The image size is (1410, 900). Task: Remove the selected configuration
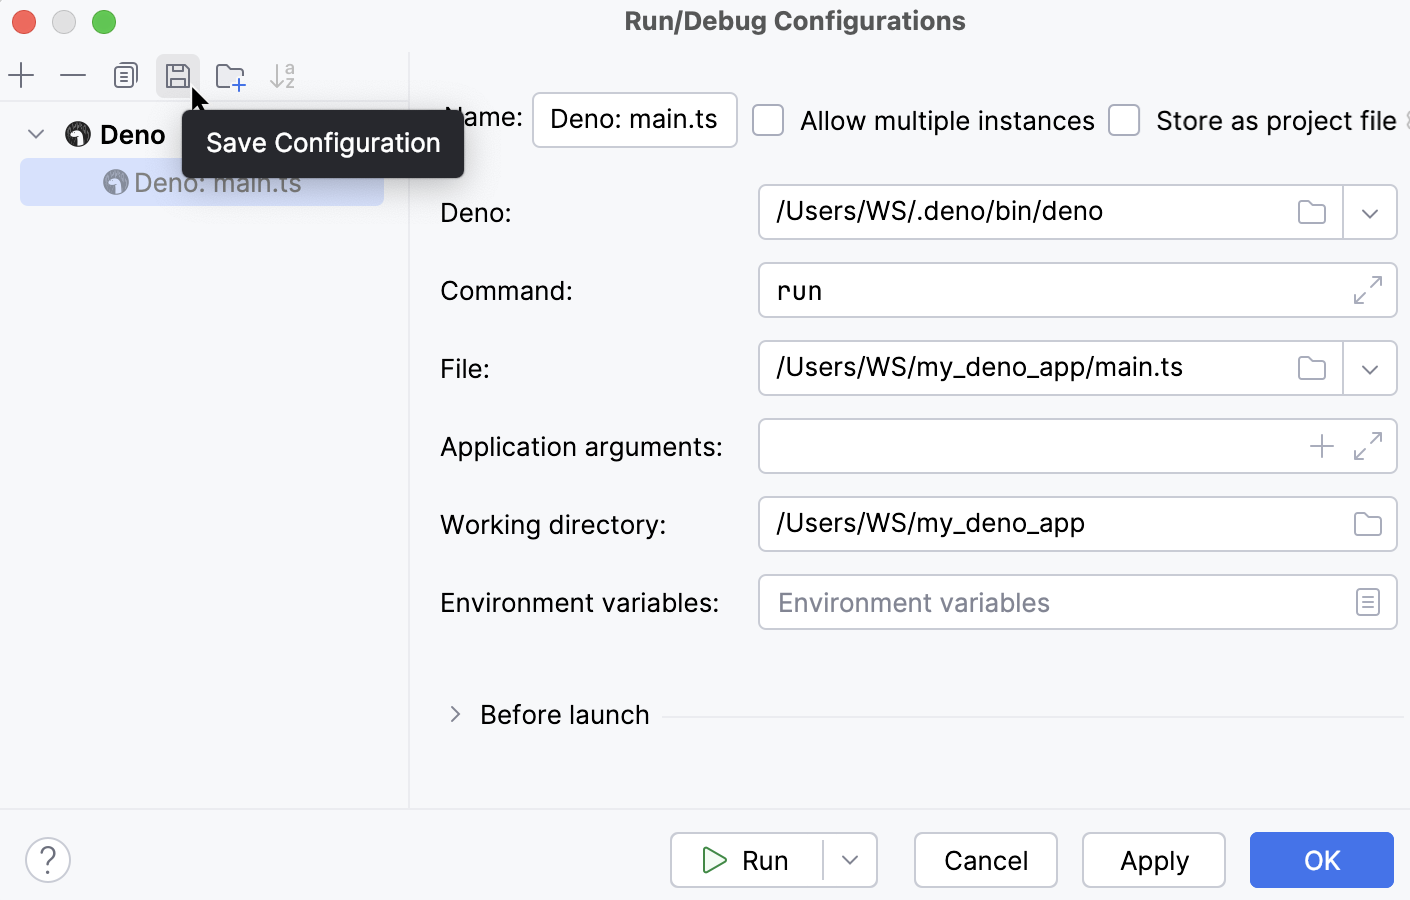(x=71, y=75)
